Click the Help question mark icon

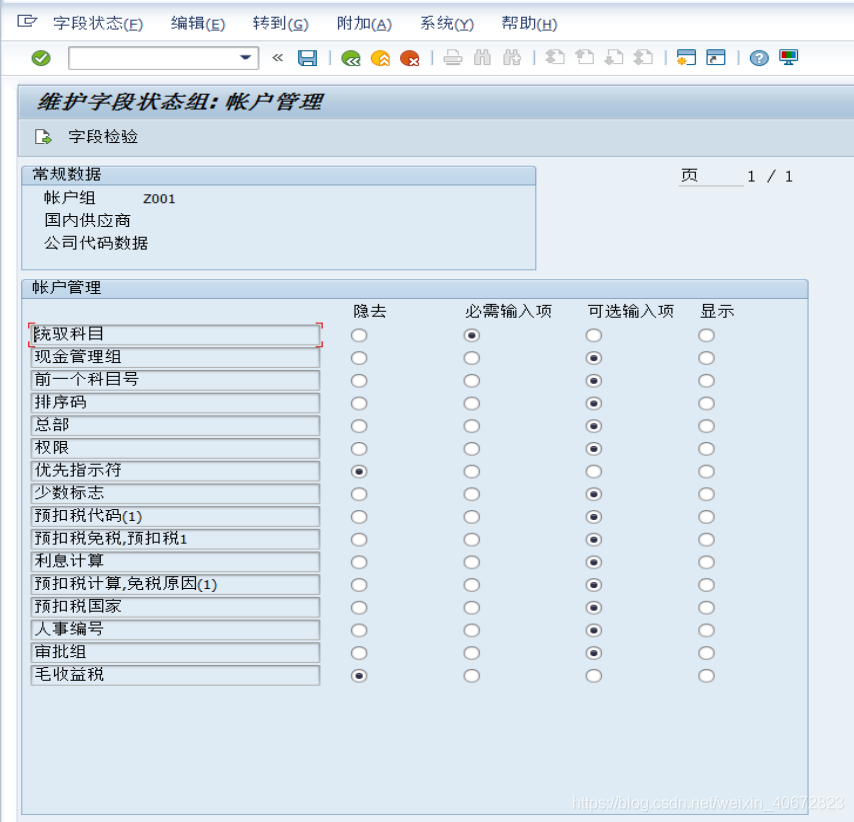(x=758, y=57)
